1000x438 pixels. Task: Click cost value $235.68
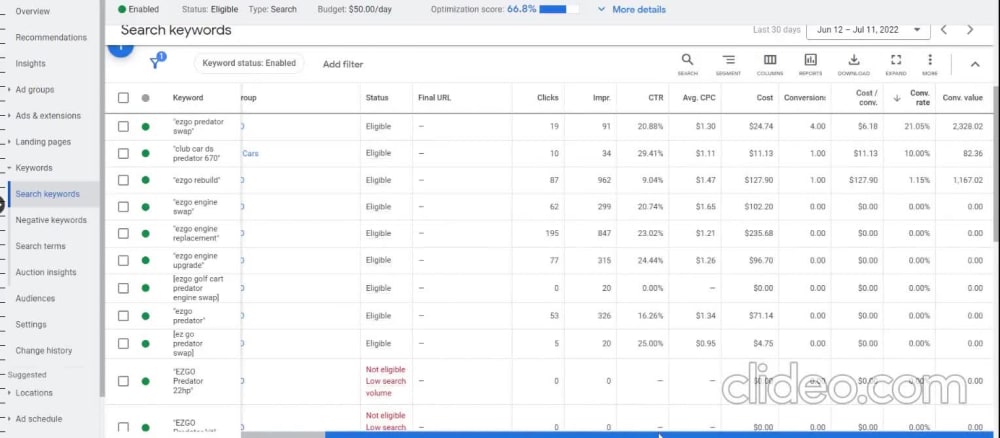(x=758, y=233)
